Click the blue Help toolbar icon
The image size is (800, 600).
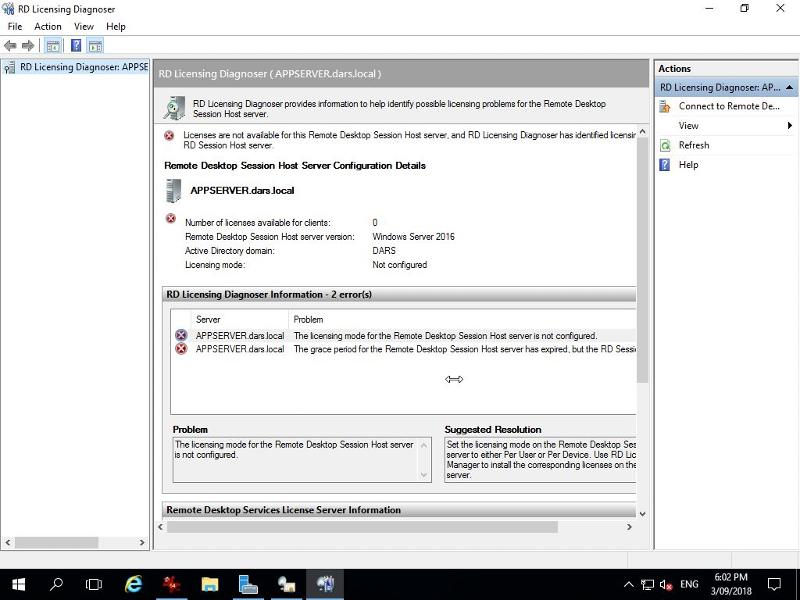[x=76, y=46]
